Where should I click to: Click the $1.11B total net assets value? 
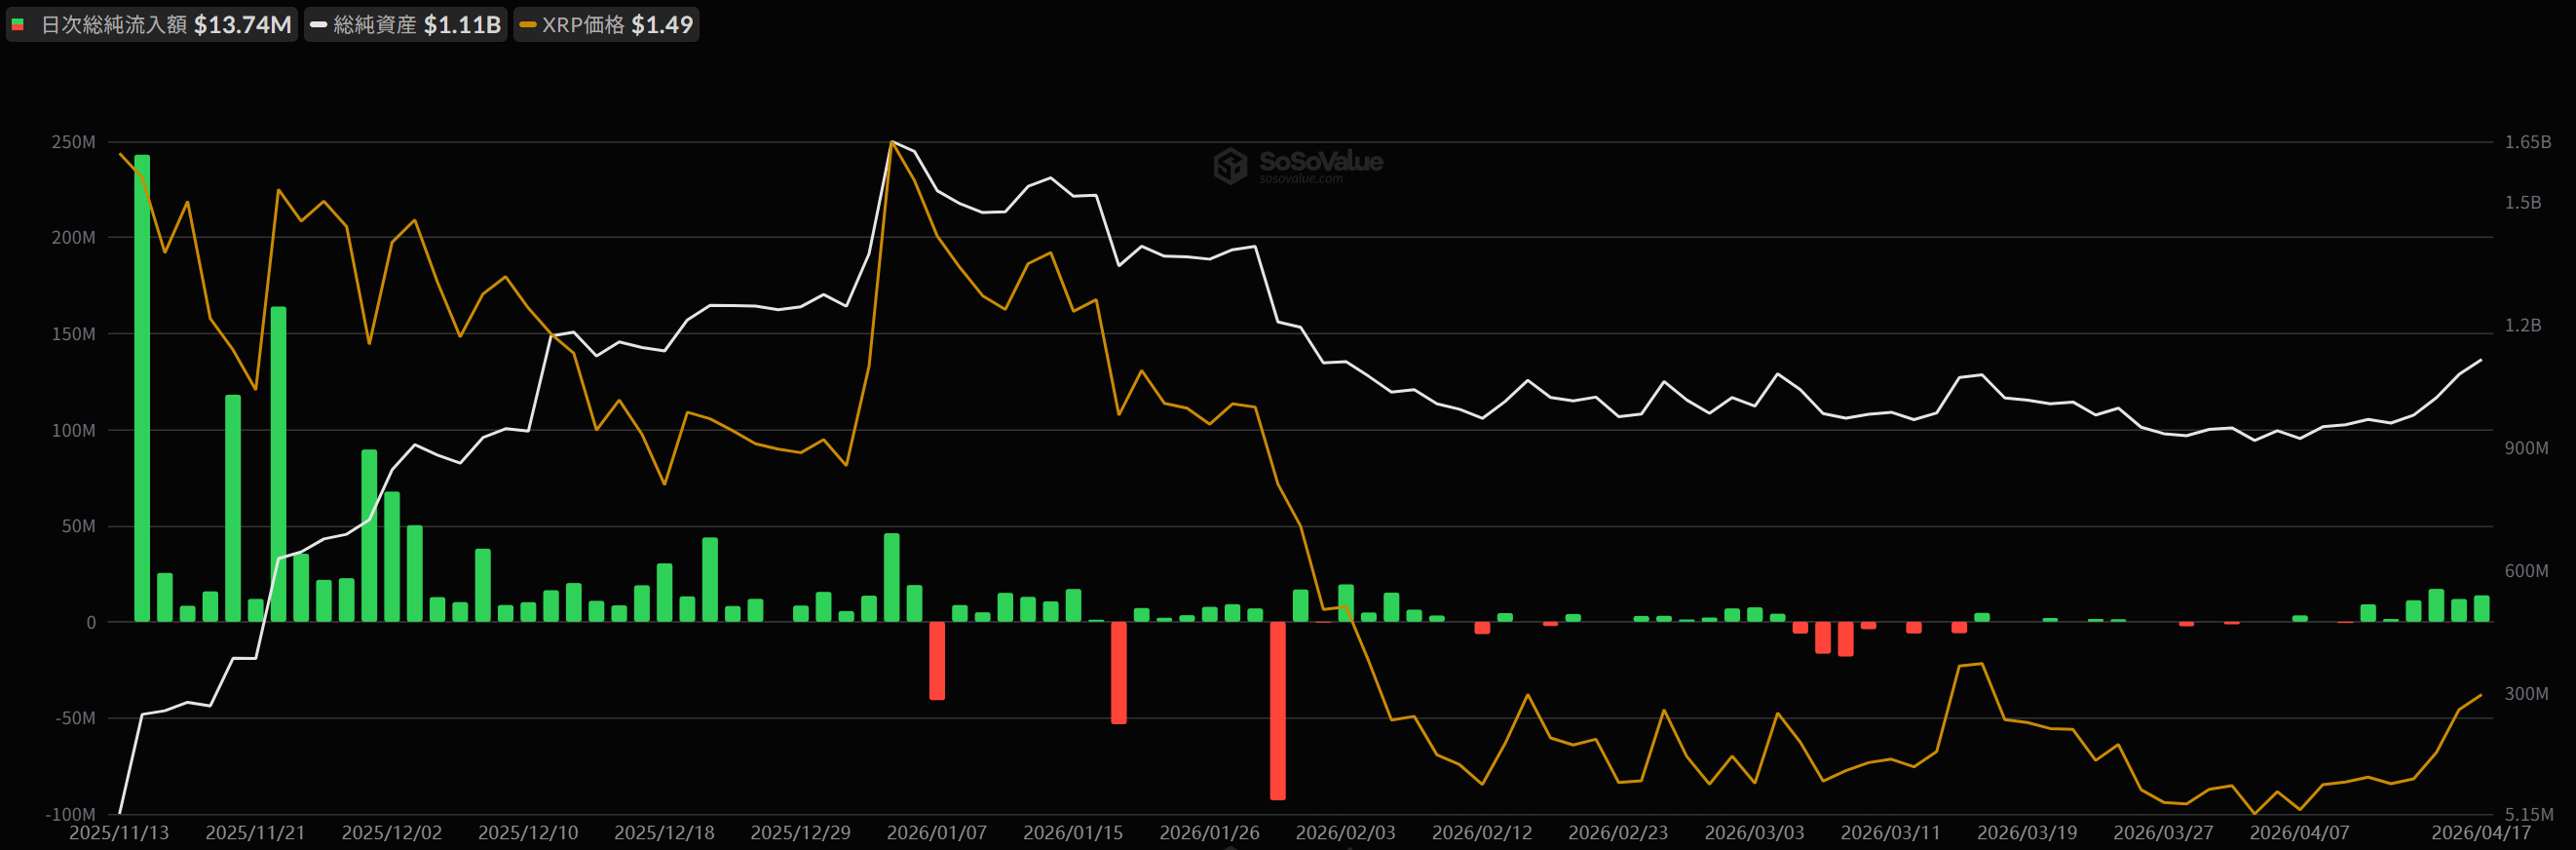[462, 25]
